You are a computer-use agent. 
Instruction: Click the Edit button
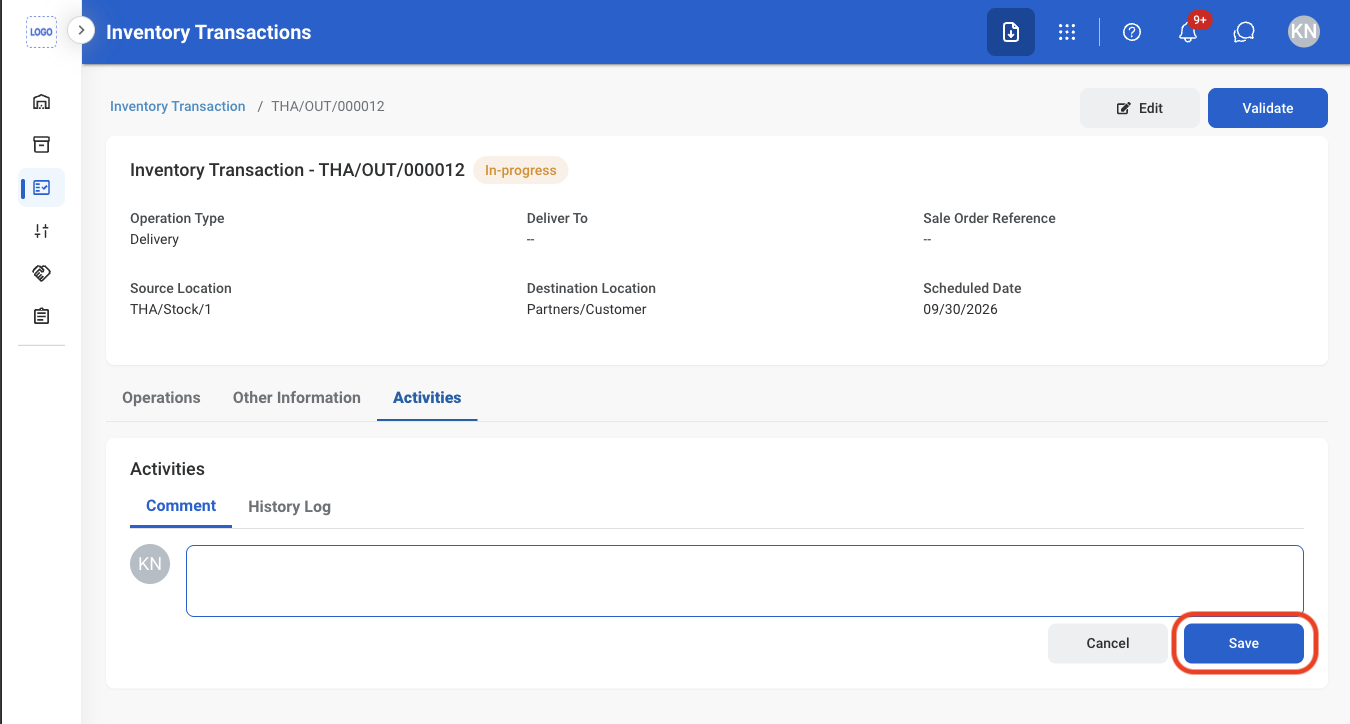point(1140,108)
